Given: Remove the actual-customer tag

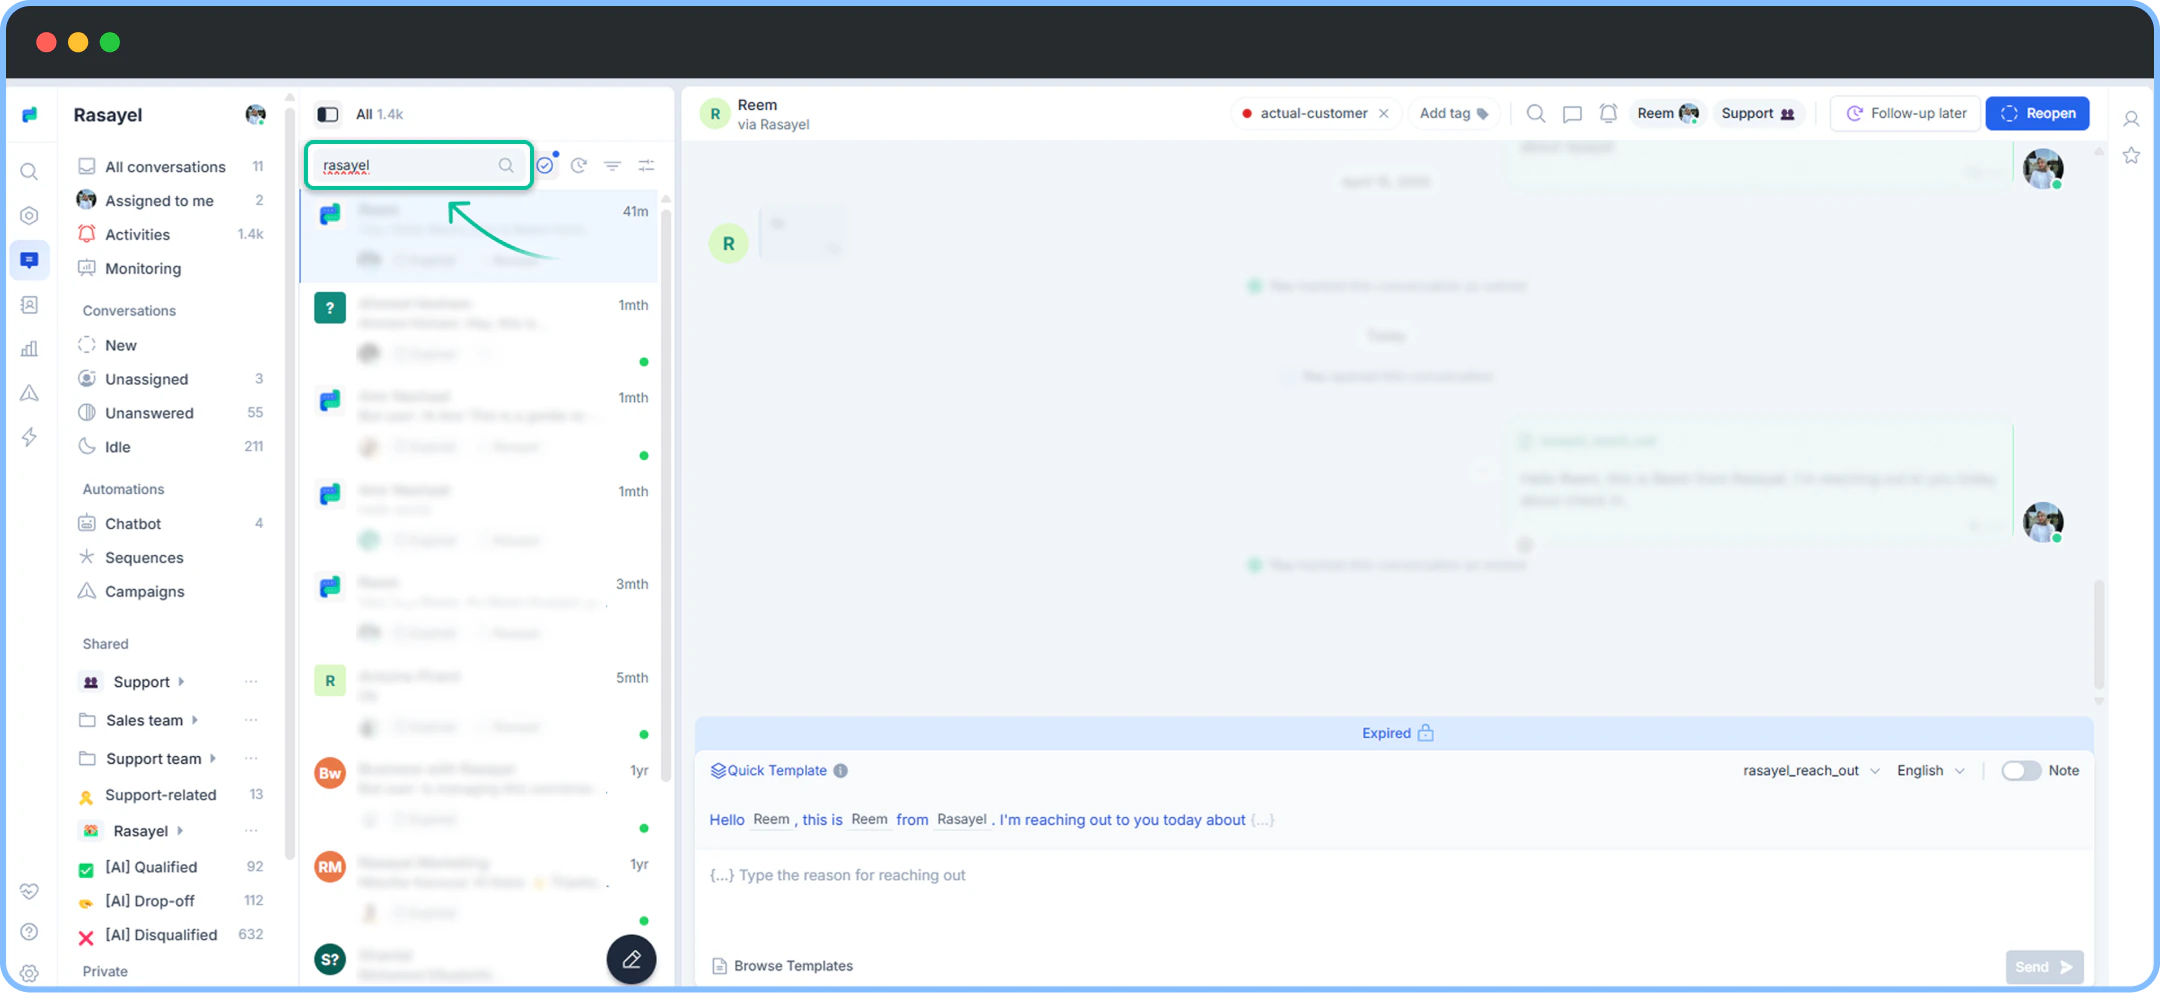Looking at the screenshot, I should (x=1384, y=113).
